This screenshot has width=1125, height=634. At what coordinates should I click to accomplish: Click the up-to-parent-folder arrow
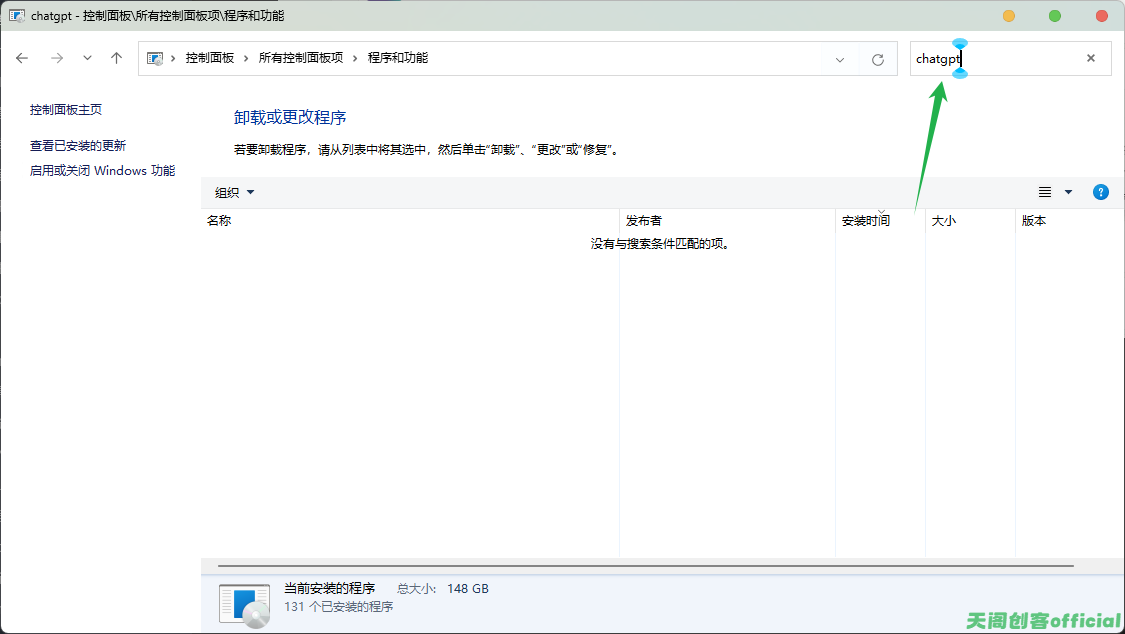point(115,58)
